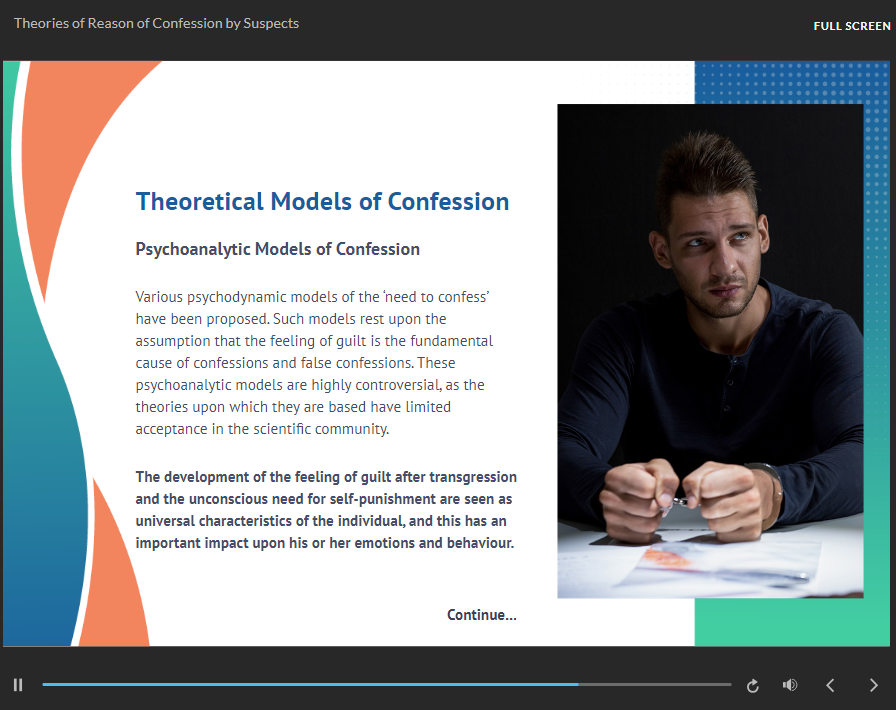Click the FULL SCREEN button

(x=851, y=26)
